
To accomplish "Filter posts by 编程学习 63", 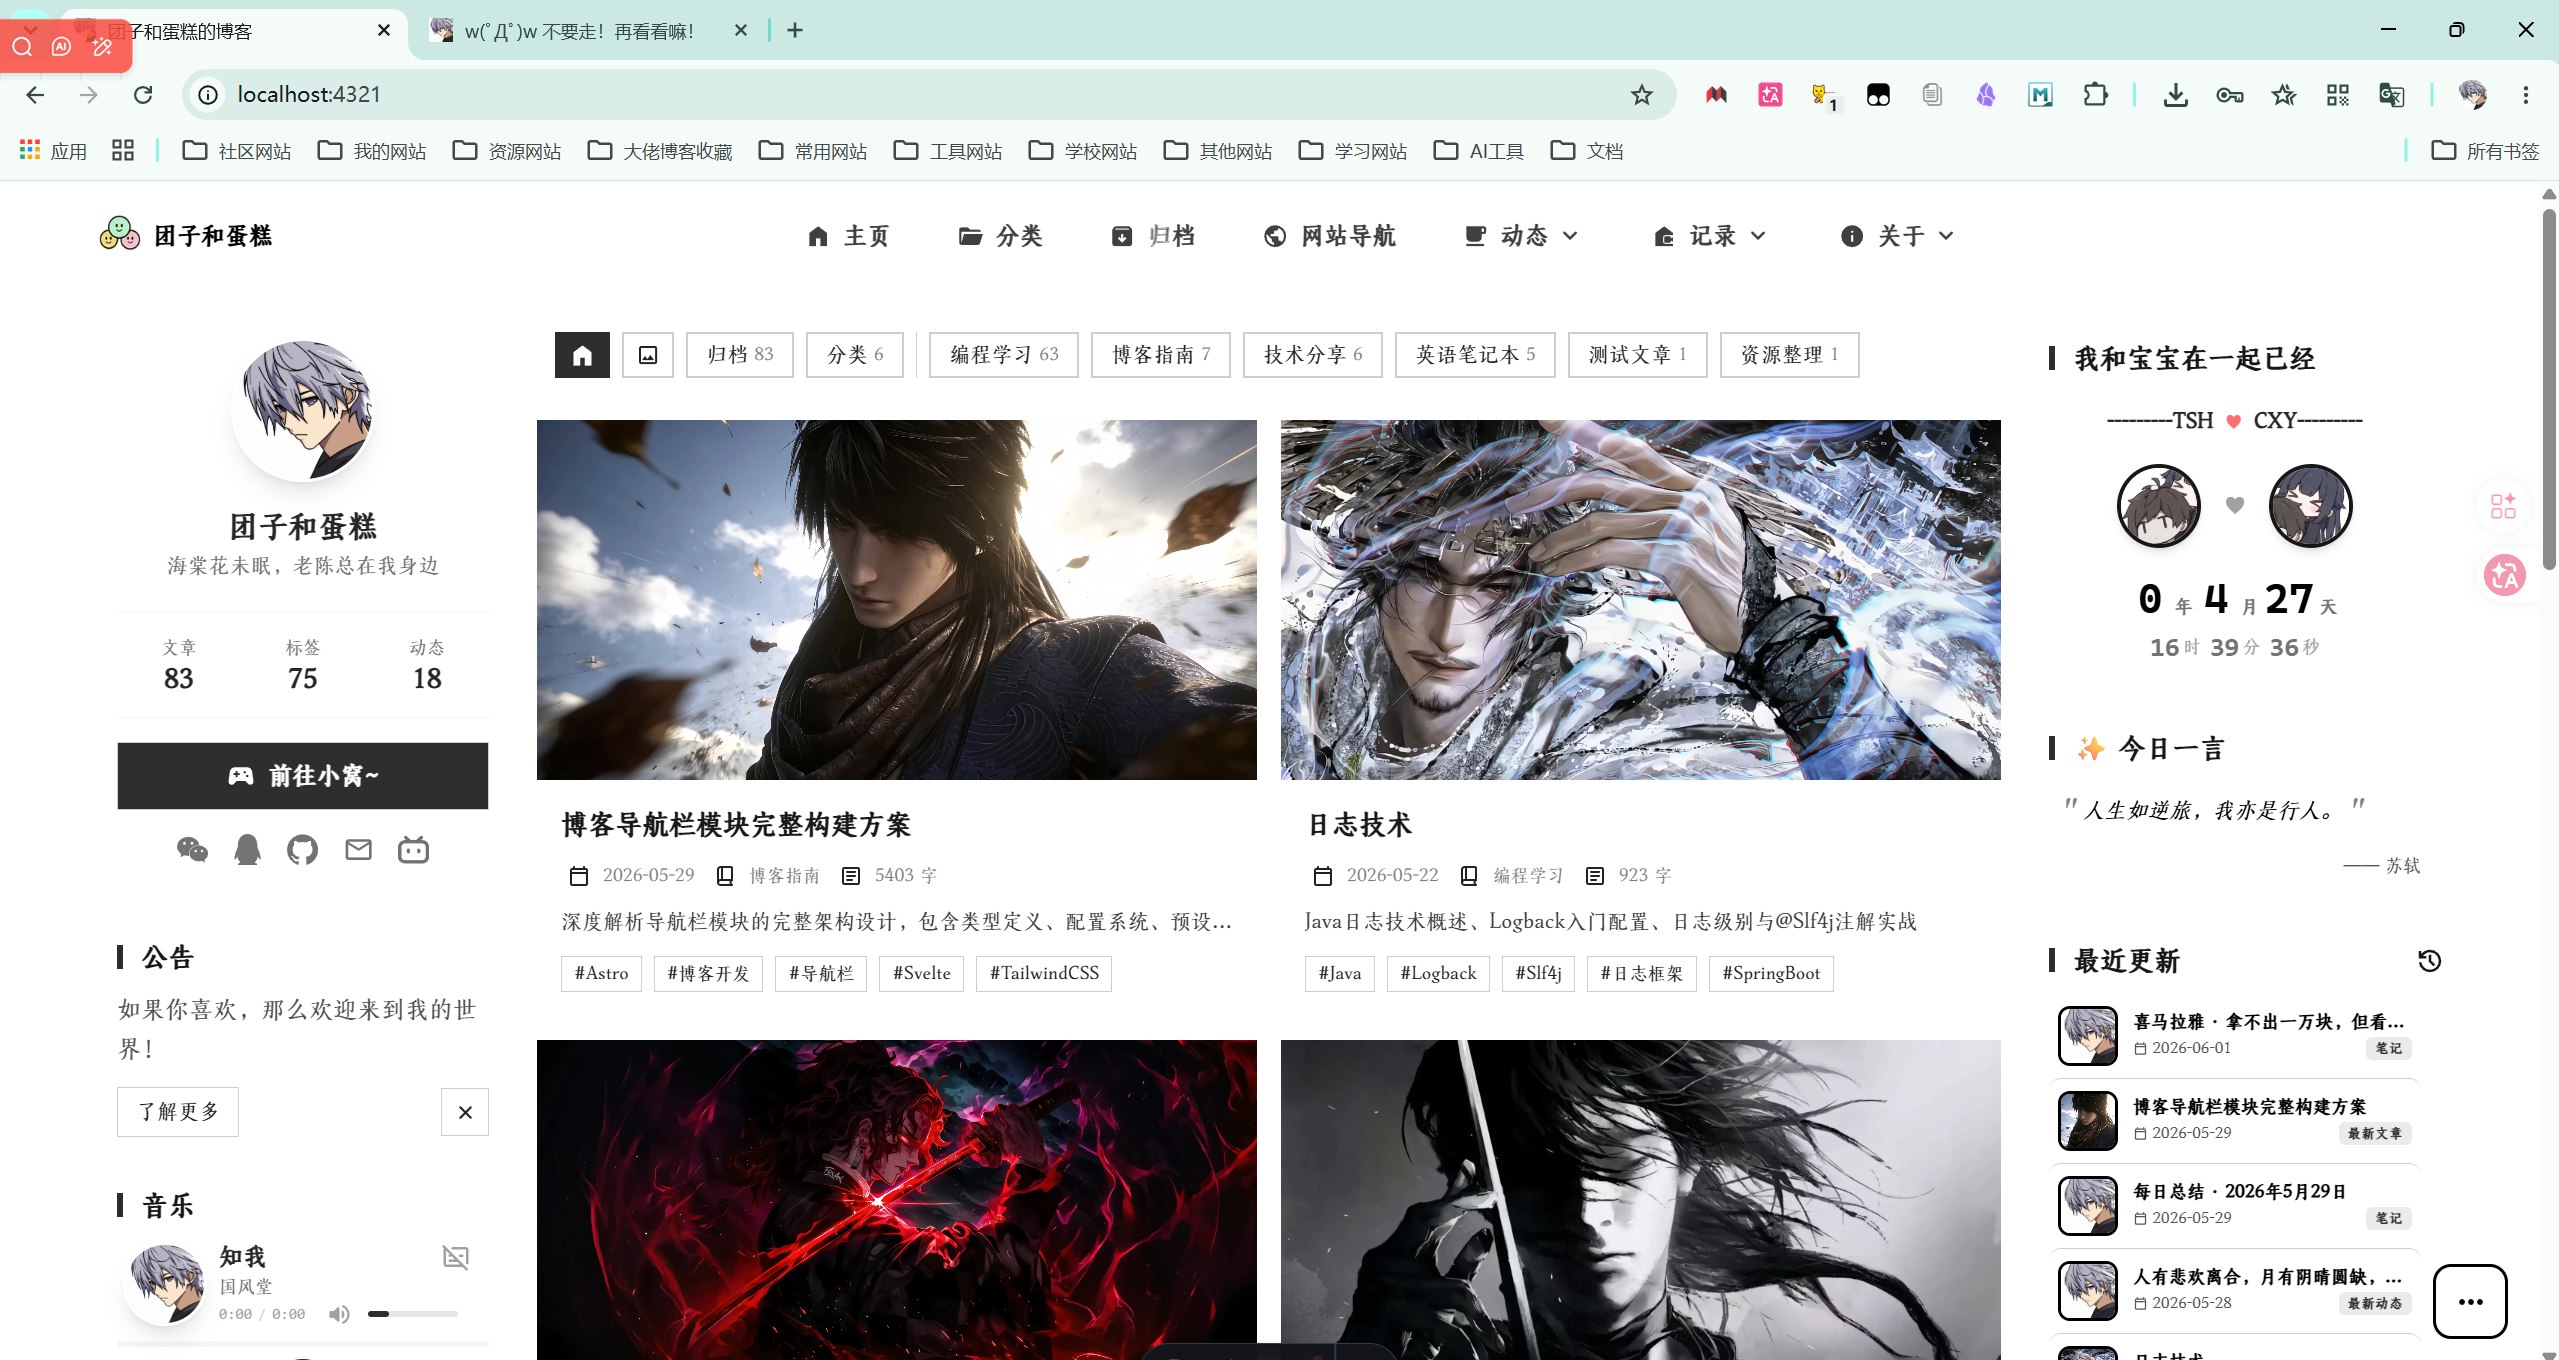I will pos(1003,355).
